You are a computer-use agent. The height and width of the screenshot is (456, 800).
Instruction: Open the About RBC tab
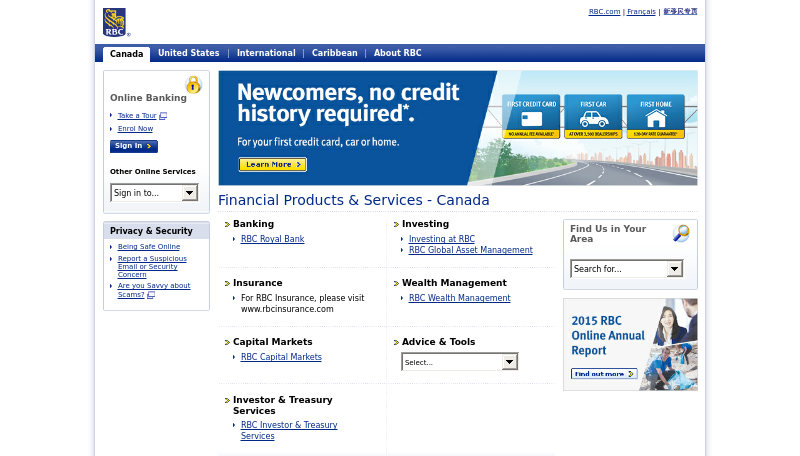(x=397, y=53)
